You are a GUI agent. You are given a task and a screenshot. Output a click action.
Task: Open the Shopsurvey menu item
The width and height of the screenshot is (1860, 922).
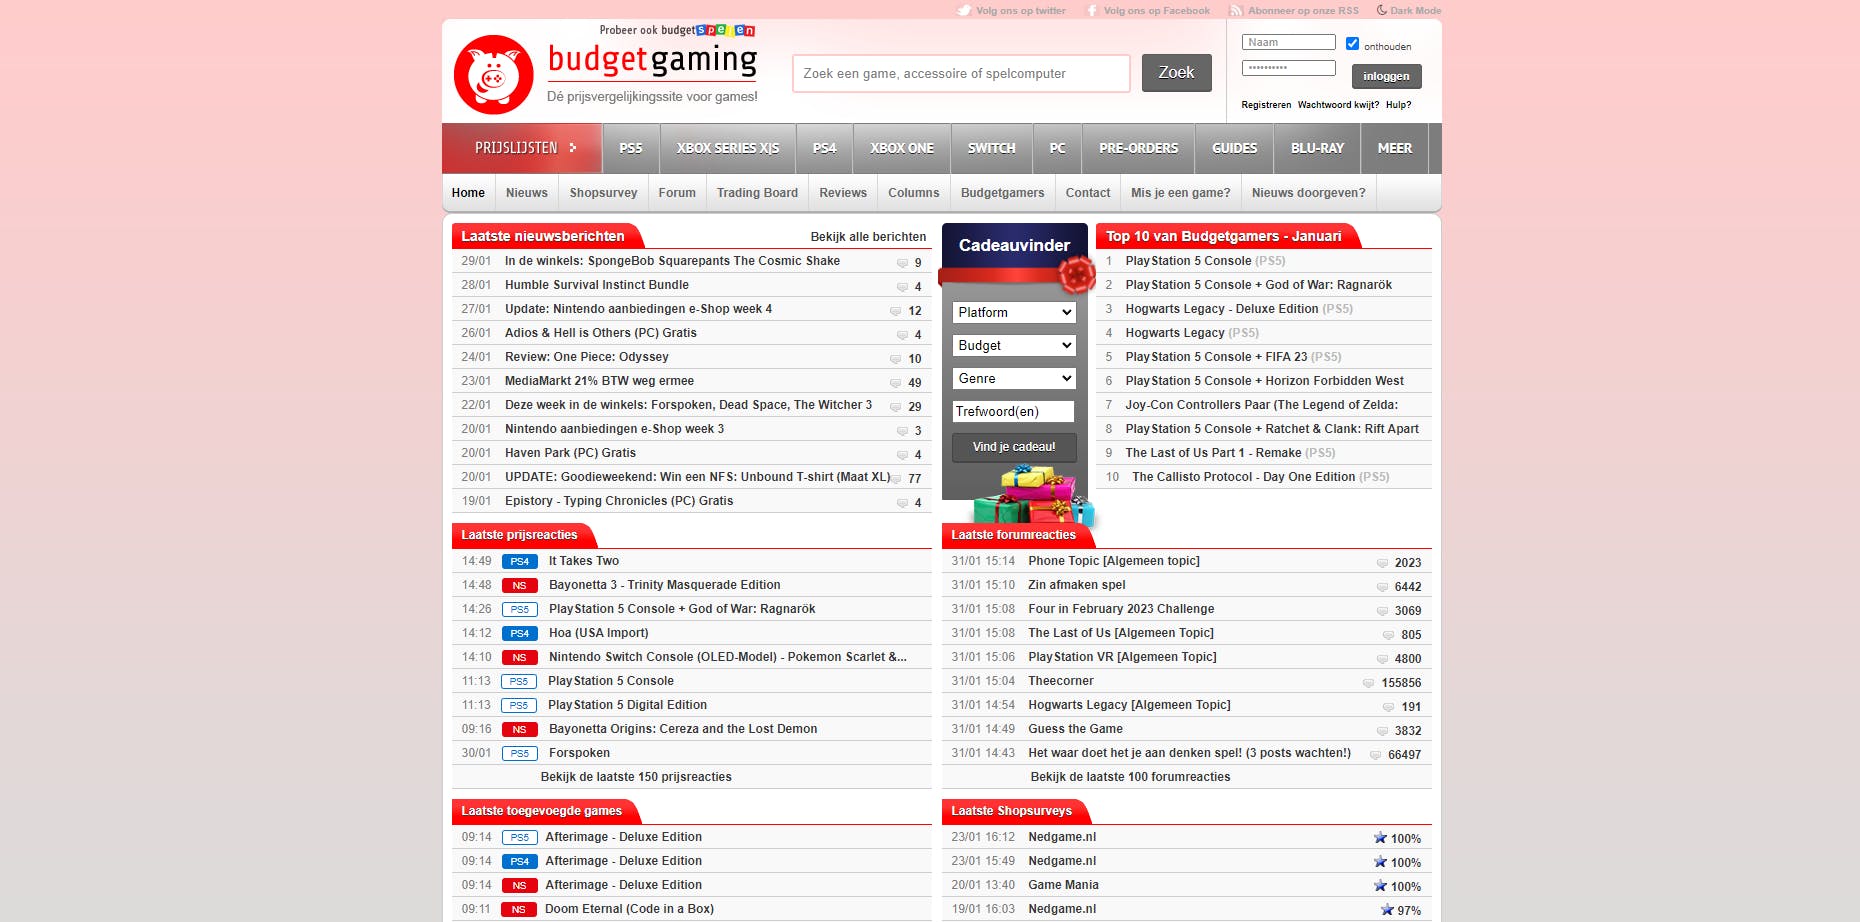coord(603,193)
